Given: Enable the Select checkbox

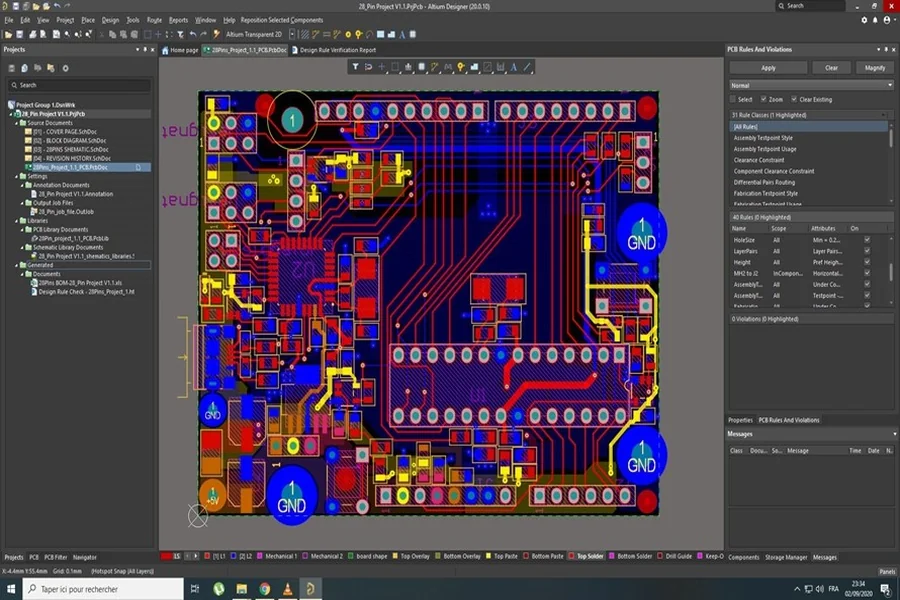Looking at the screenshot, I should (x=732, y=100).
